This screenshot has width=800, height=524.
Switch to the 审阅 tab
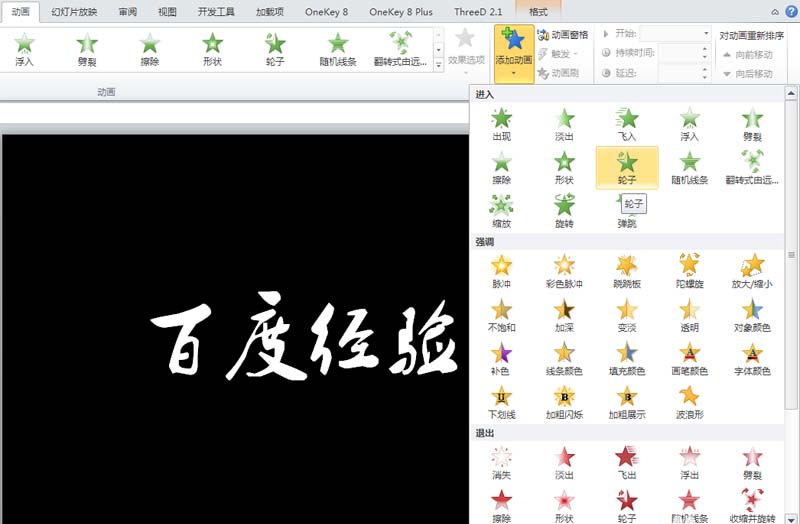[x=128, y=11]
